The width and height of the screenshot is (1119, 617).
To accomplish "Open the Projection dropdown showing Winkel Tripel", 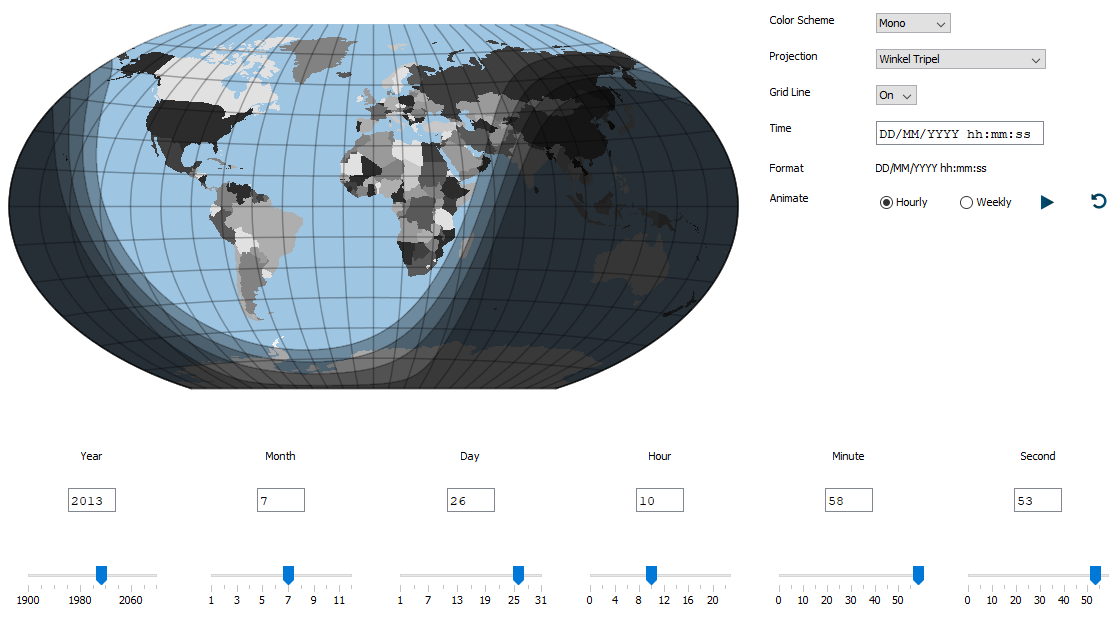I will [x=961, y=59].
